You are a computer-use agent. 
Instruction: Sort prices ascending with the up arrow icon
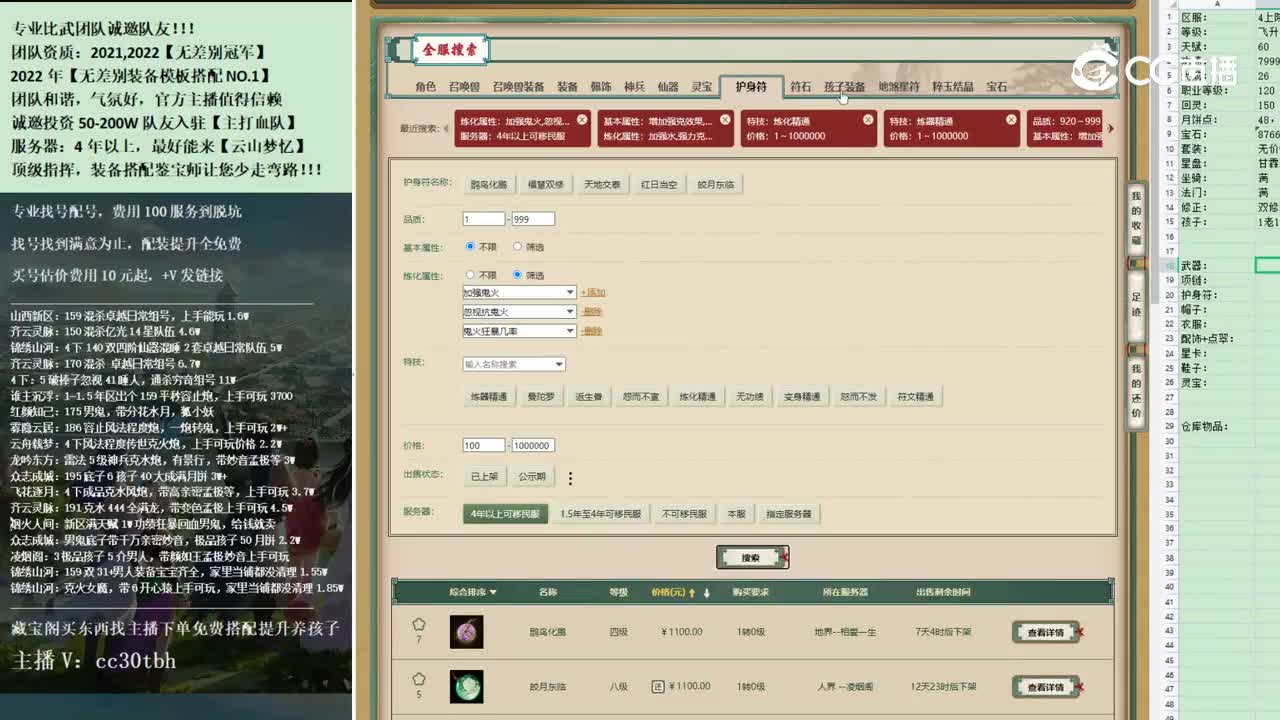coord(691,594)
